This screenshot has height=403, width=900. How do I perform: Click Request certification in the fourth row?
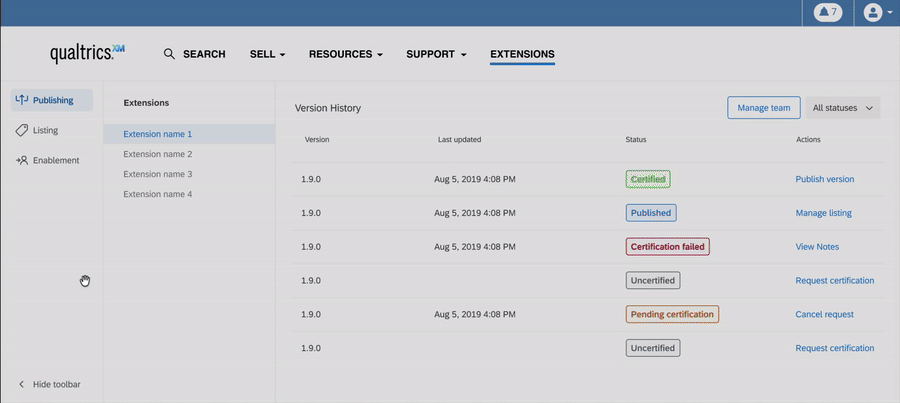(835, 281)
